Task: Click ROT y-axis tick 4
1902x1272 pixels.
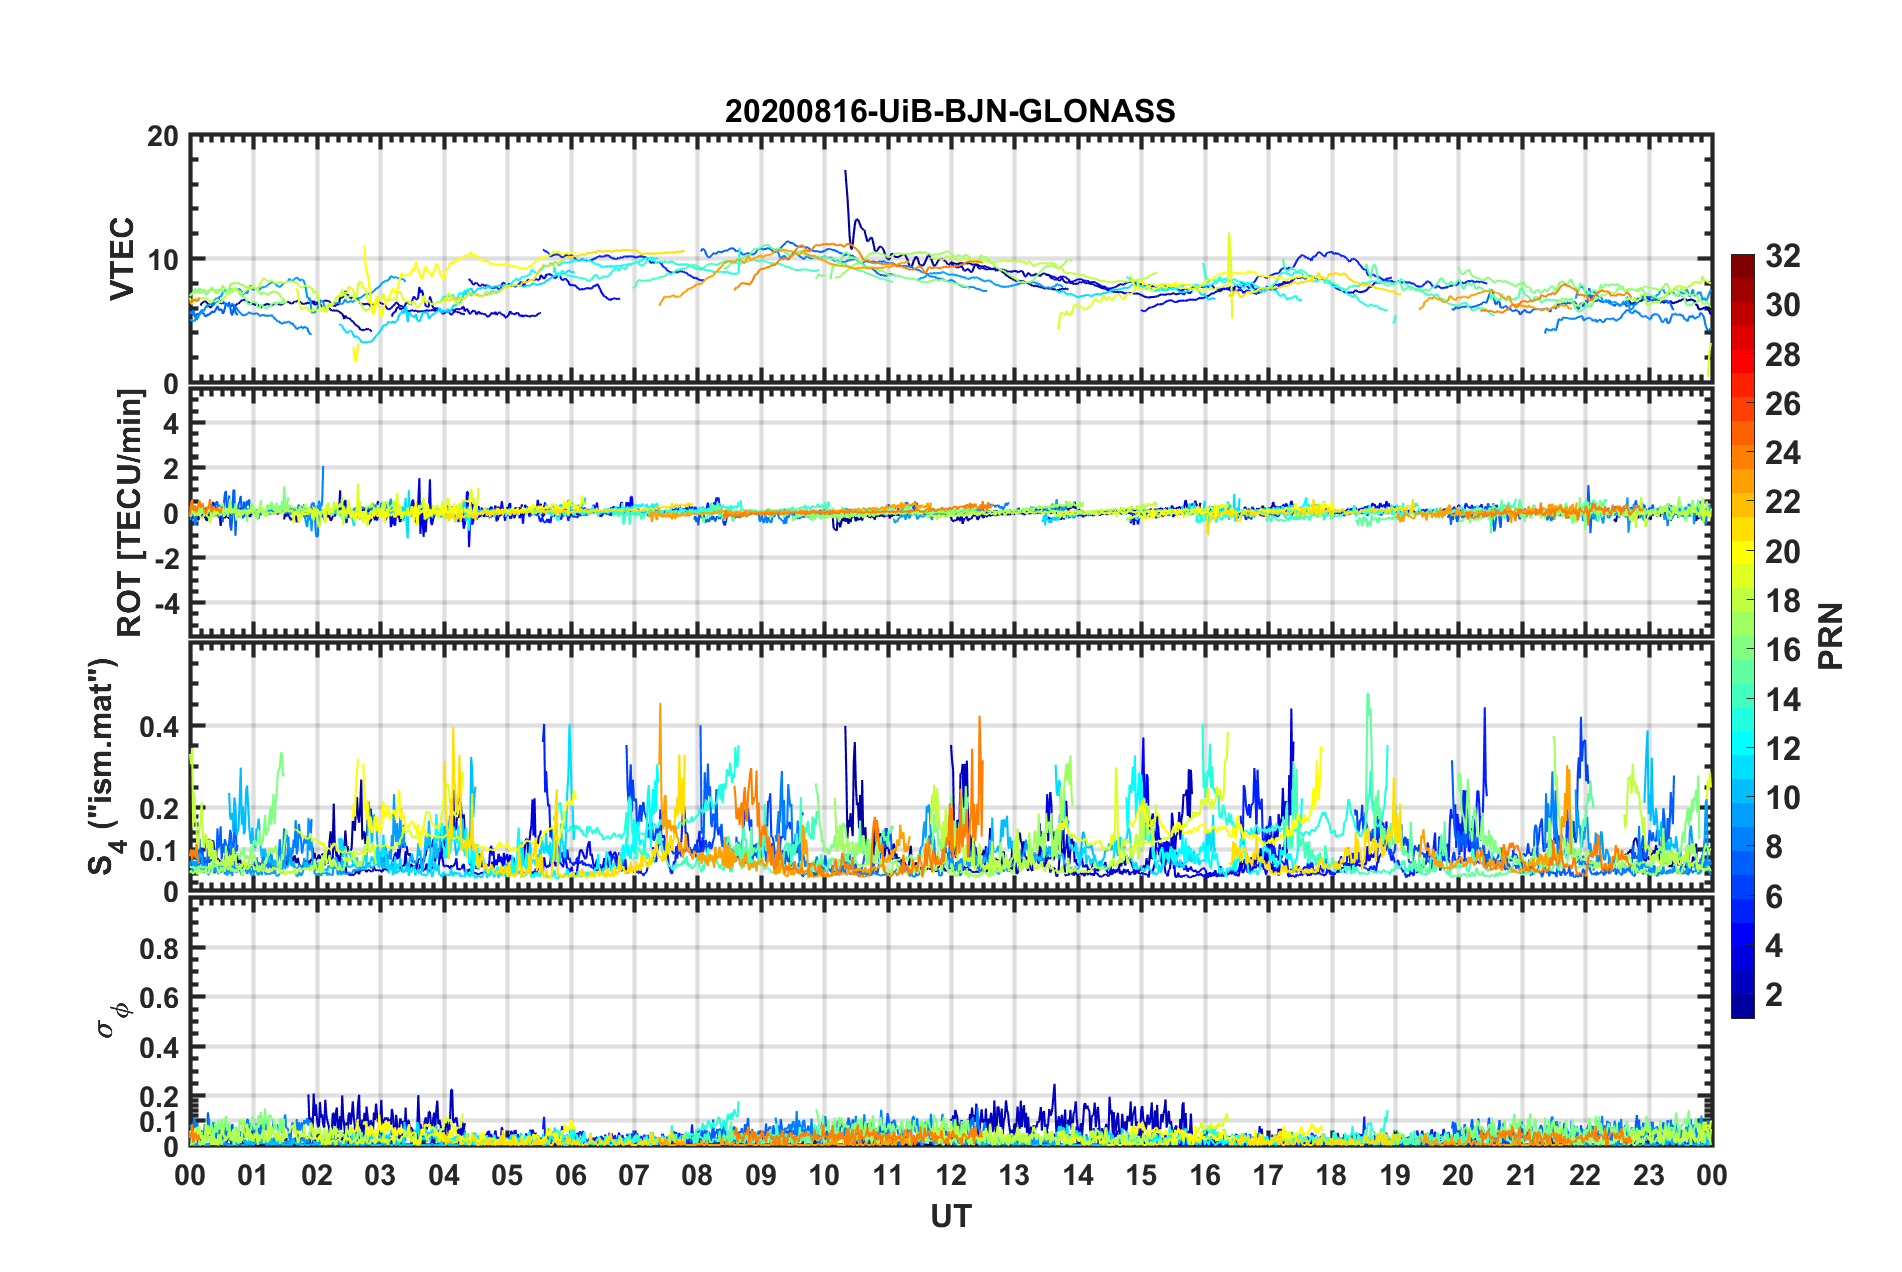Action: point(171,424)
